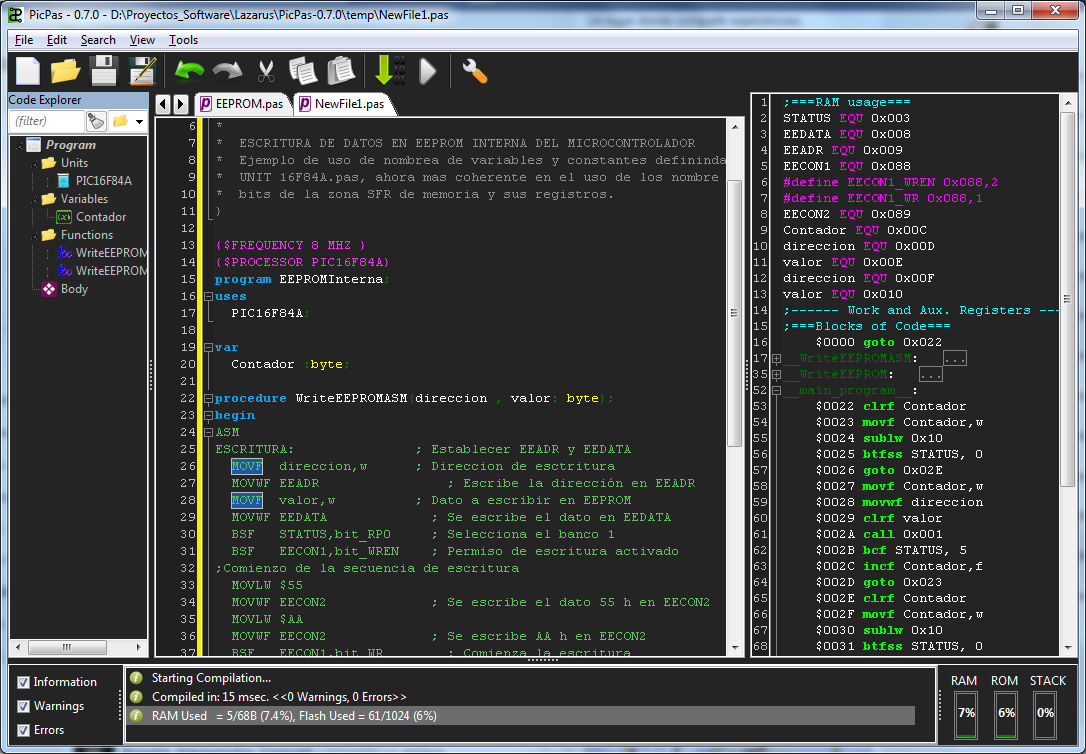Paste from the clipboard toolbar icon
Viewport: 1086px width, 754px height.
tap(341, 71)
